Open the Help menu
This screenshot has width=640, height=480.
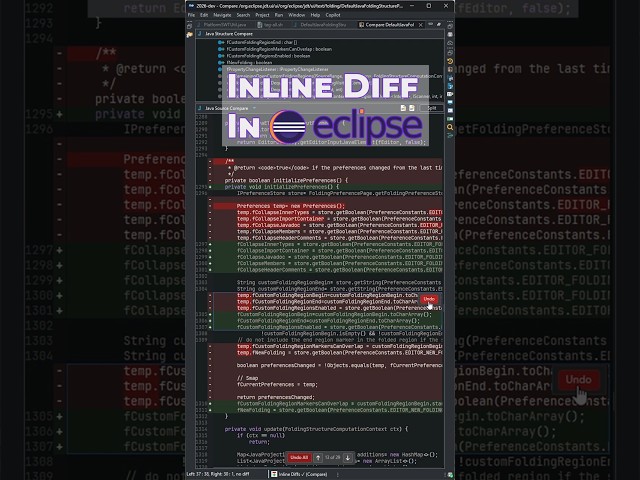click(x=315, y=15)
